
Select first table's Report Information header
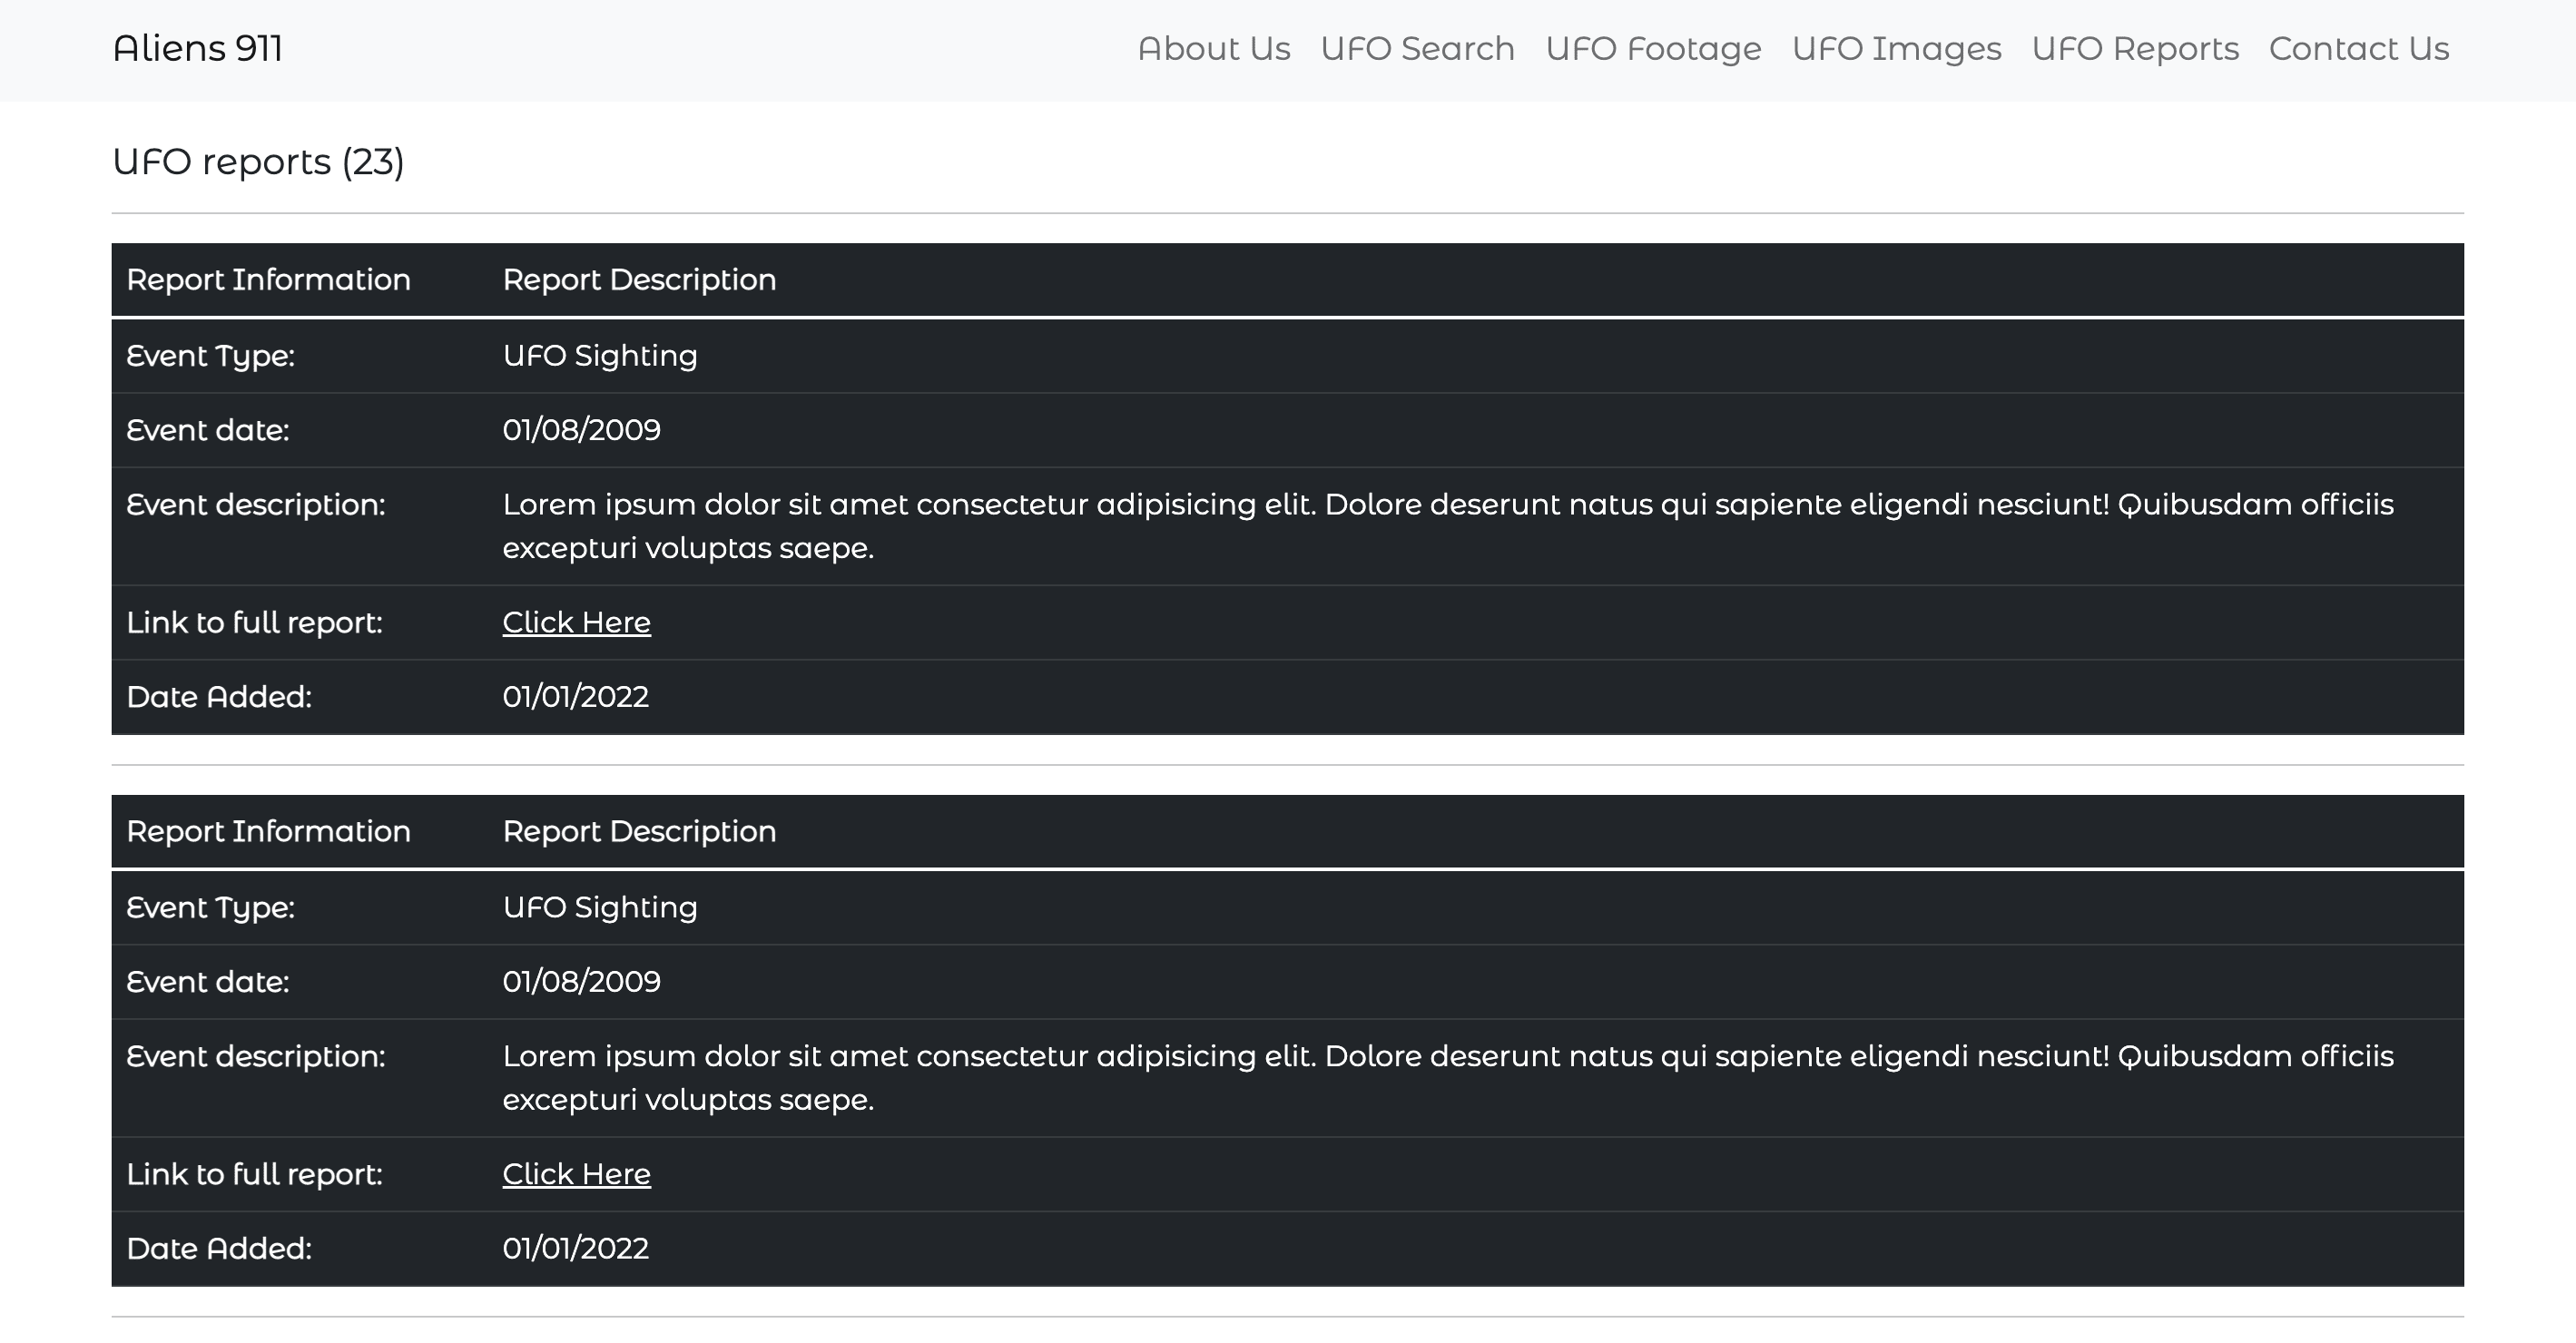pos(268,280)
